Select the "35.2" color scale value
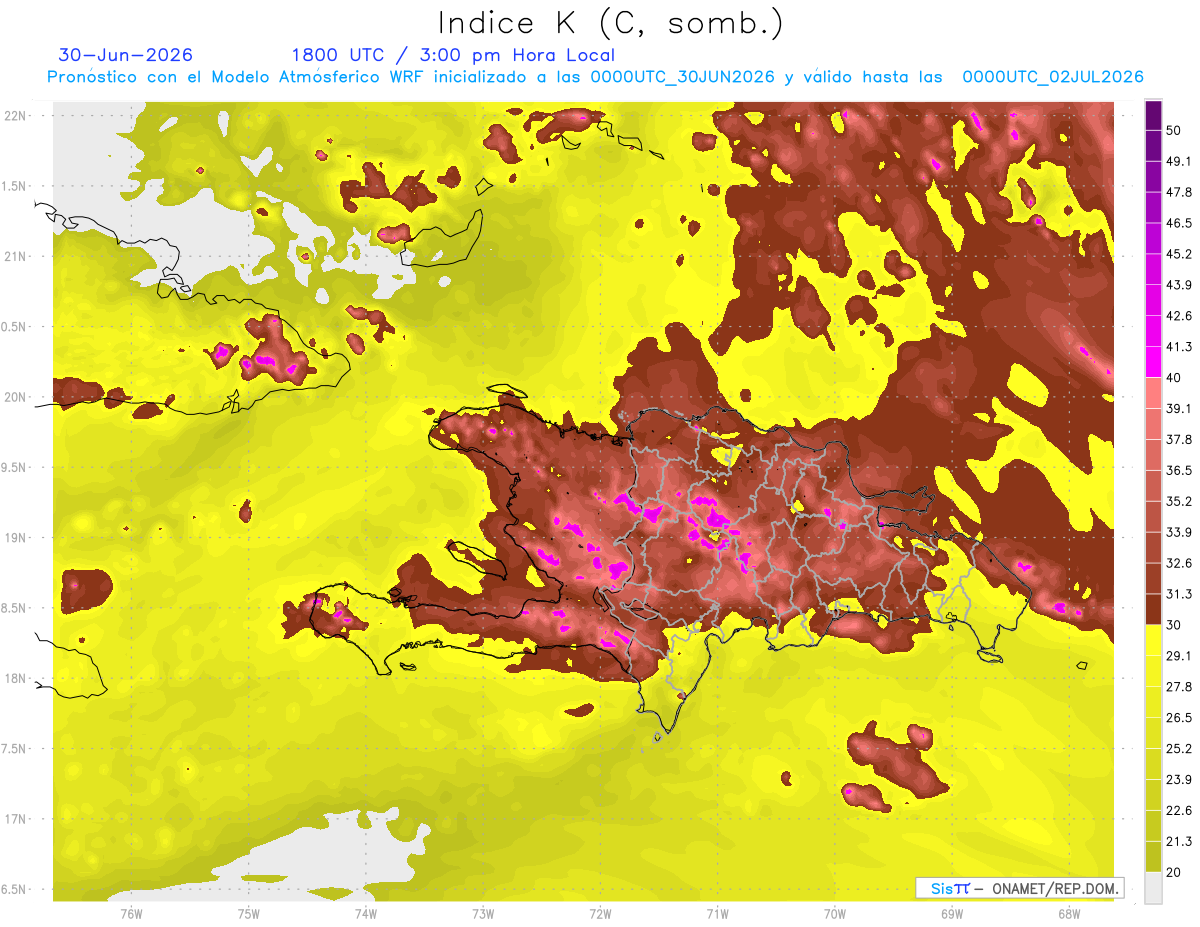 [1179, 501]
